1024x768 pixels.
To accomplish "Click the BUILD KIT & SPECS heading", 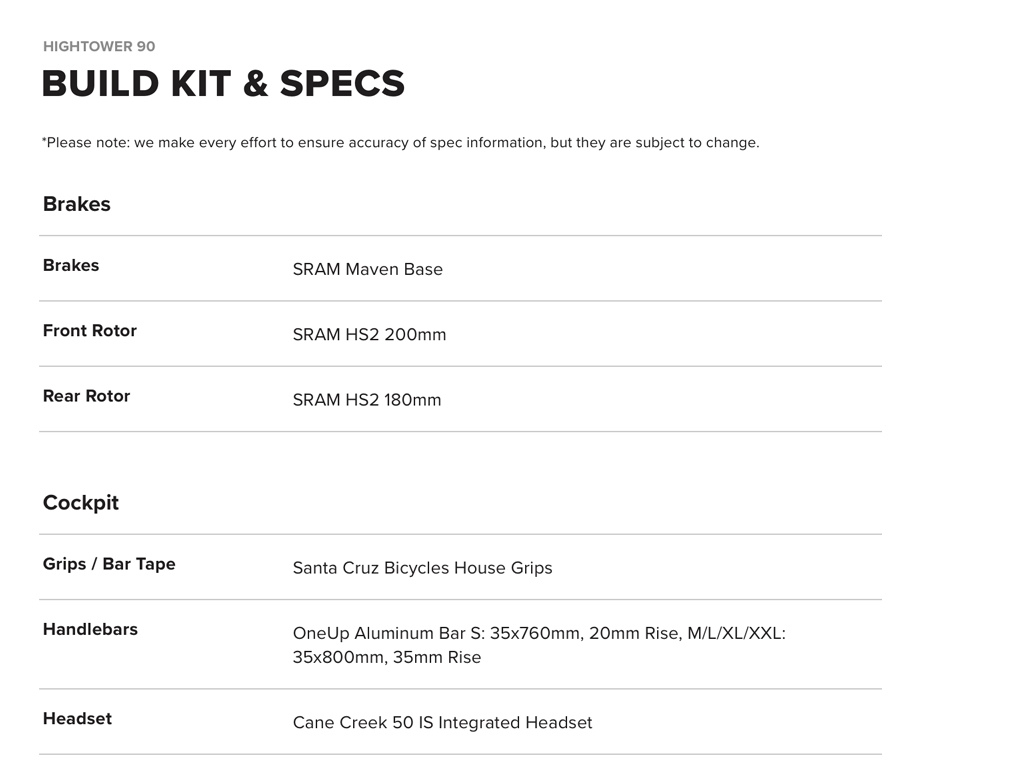I will click(223, 84).
